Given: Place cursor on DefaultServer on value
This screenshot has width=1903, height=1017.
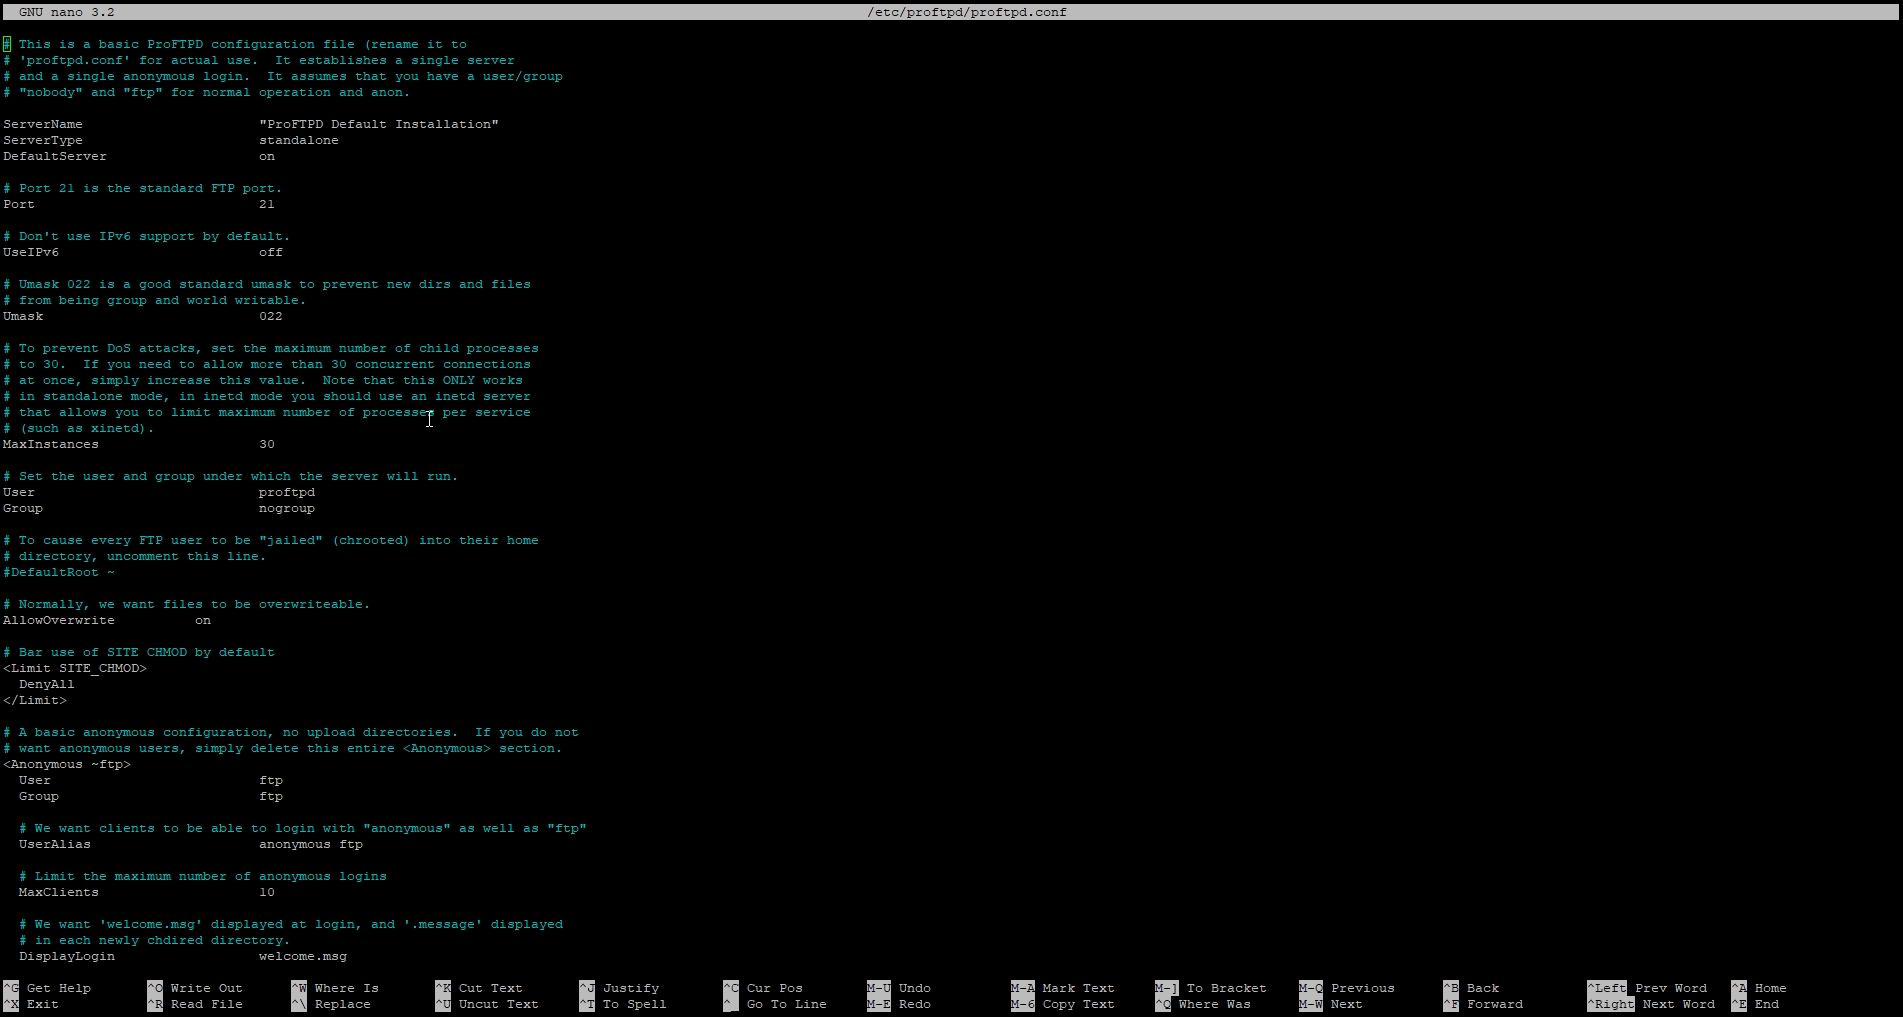Looking at the screenshot, I should 267,156.
